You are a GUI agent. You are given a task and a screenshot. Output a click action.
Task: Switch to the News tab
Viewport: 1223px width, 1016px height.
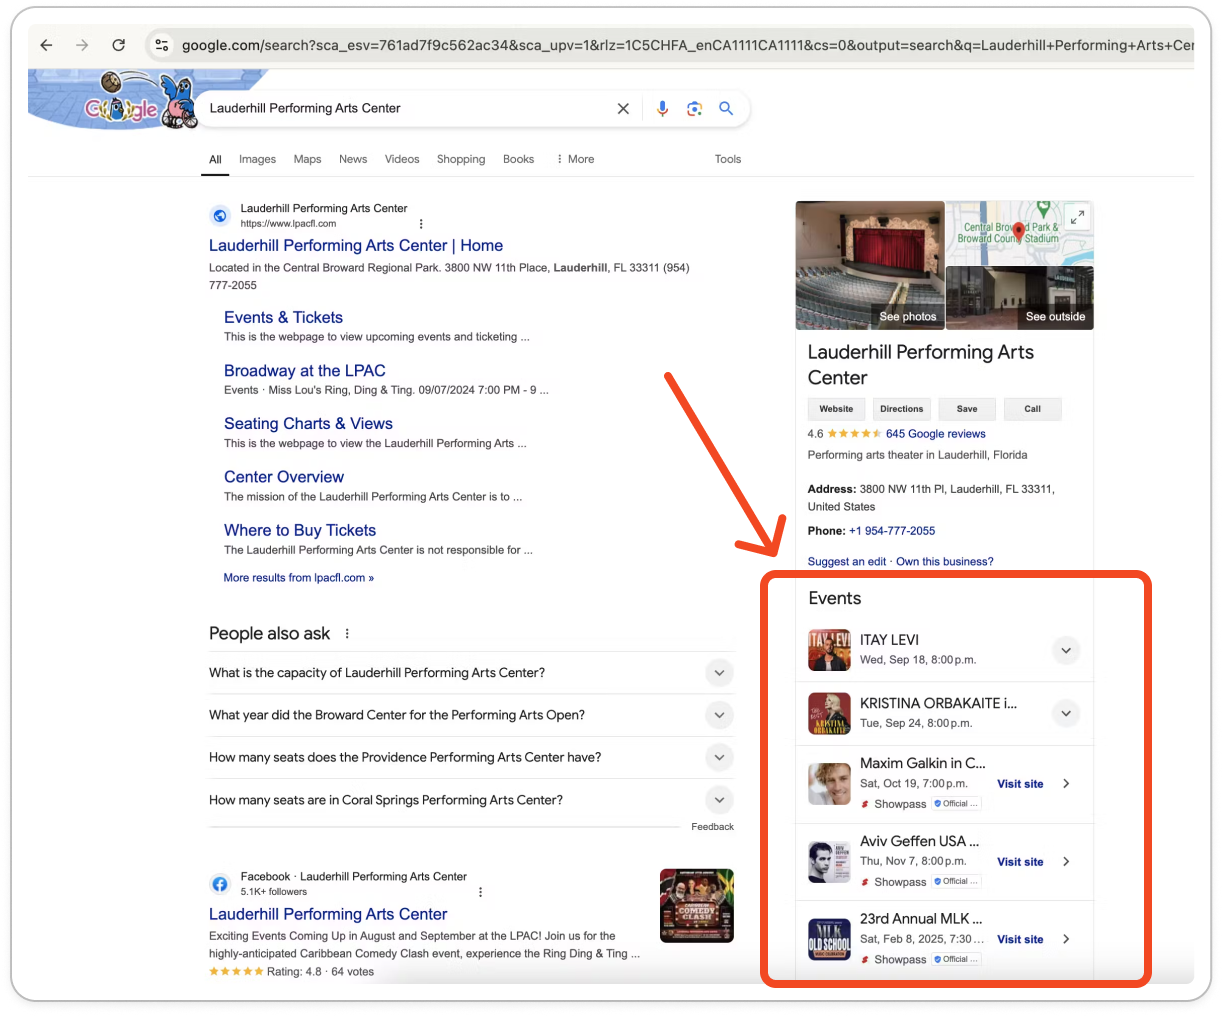click(353, 159)
